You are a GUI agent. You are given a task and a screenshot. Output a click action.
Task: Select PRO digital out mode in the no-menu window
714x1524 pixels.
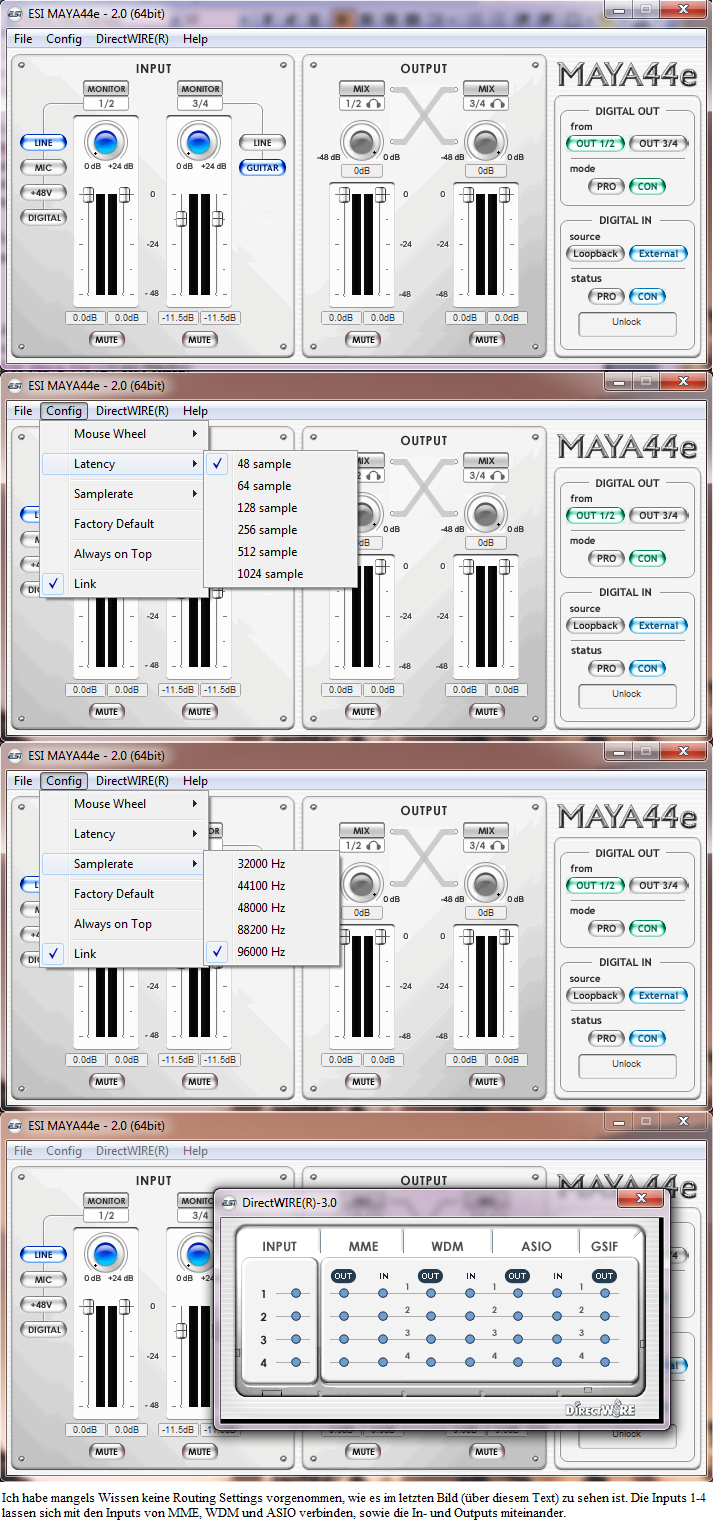pos(606,187)
